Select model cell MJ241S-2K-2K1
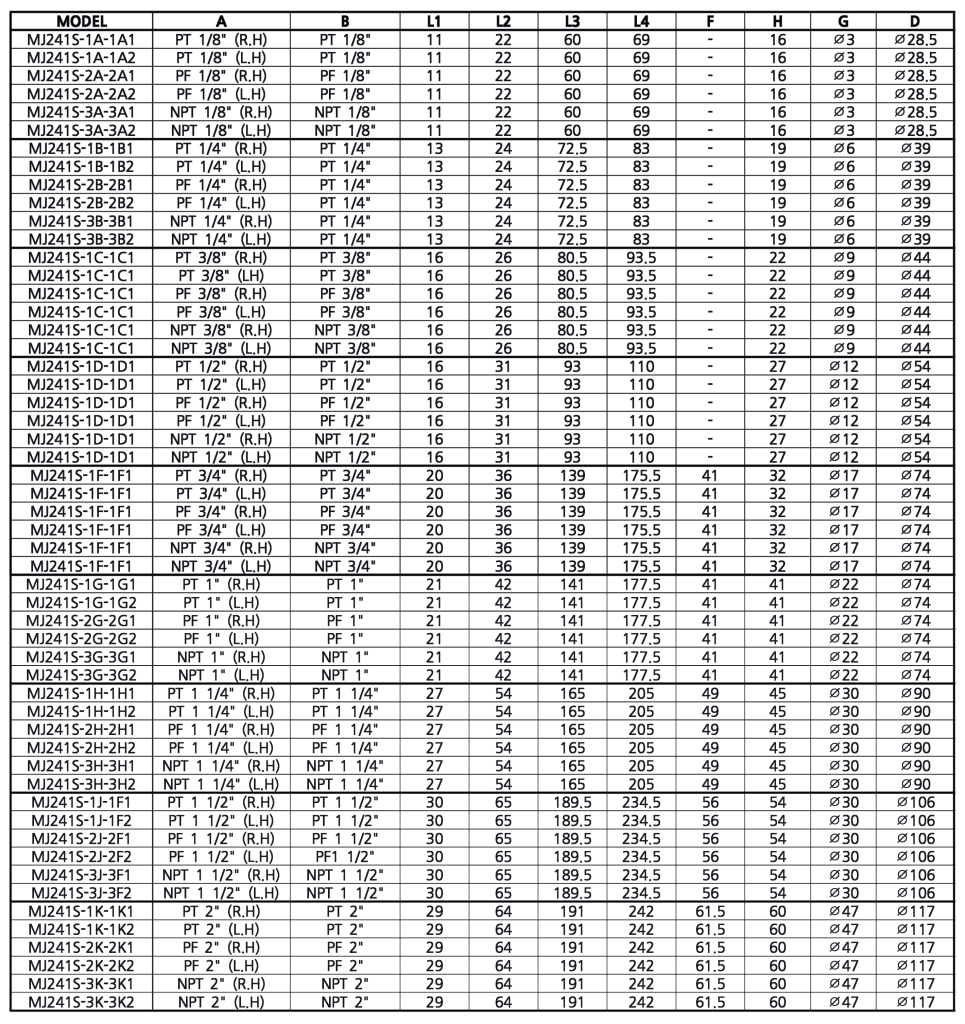 (81, 948)
